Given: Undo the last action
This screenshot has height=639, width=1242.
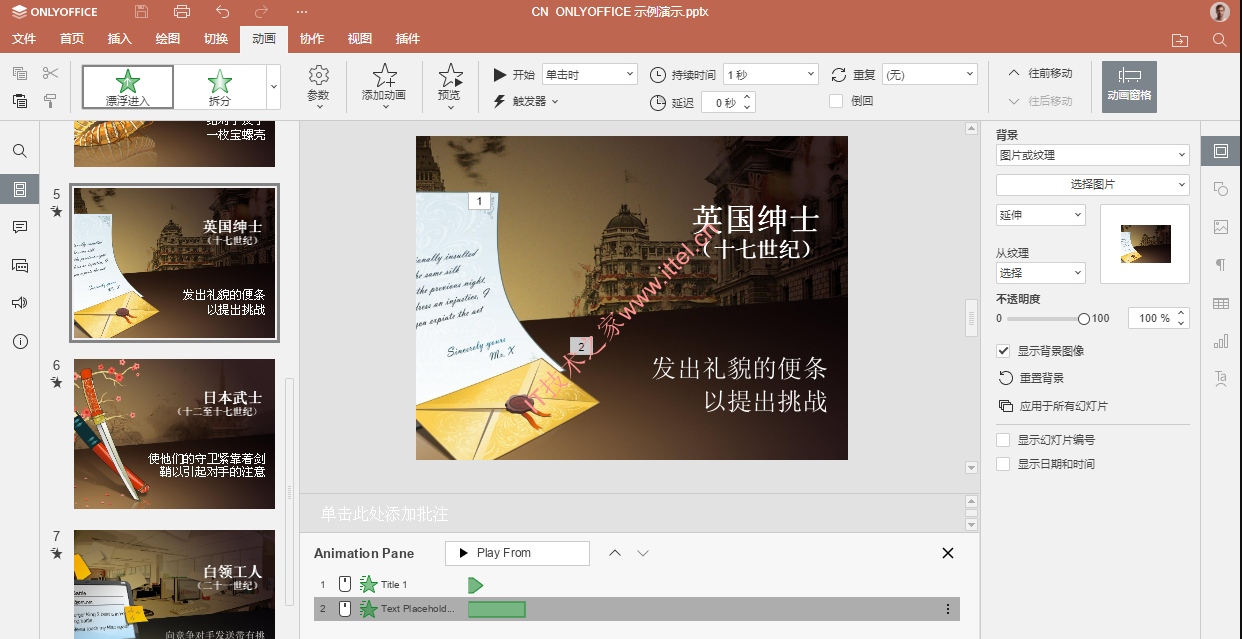Looking at the screenshot, I should pos(222,12).
